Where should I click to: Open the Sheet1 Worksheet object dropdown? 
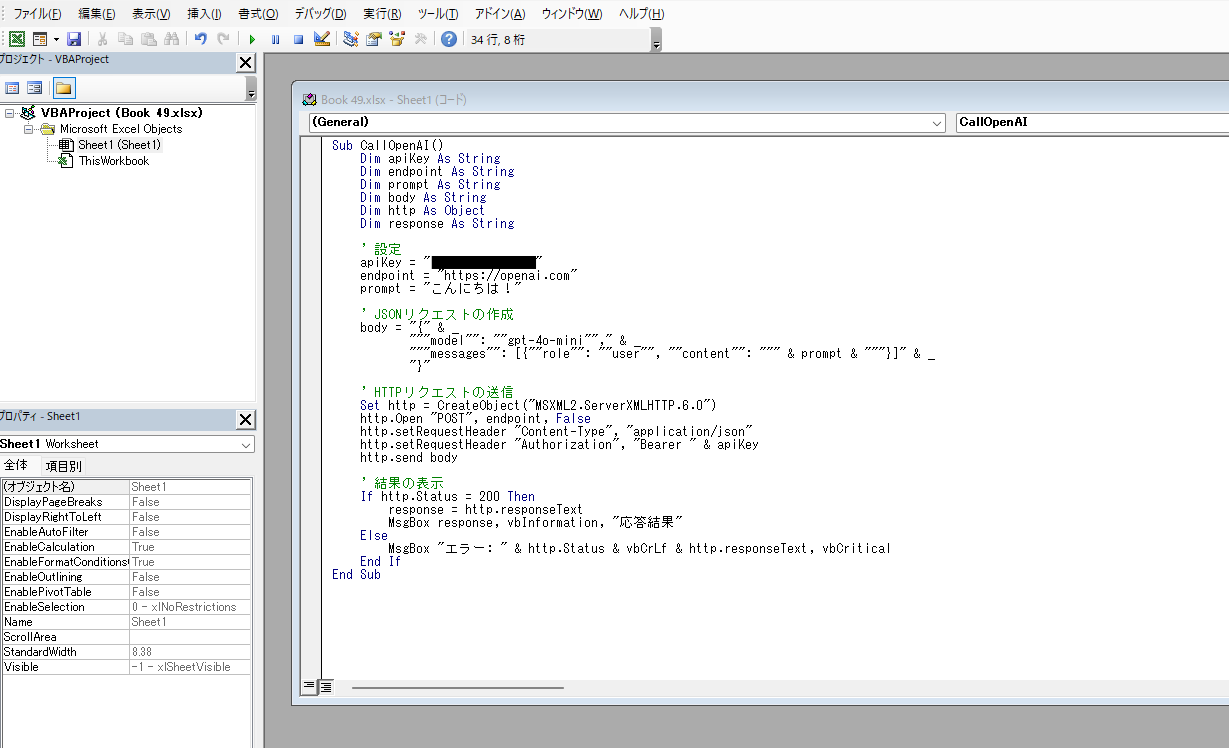pos(246,444)
